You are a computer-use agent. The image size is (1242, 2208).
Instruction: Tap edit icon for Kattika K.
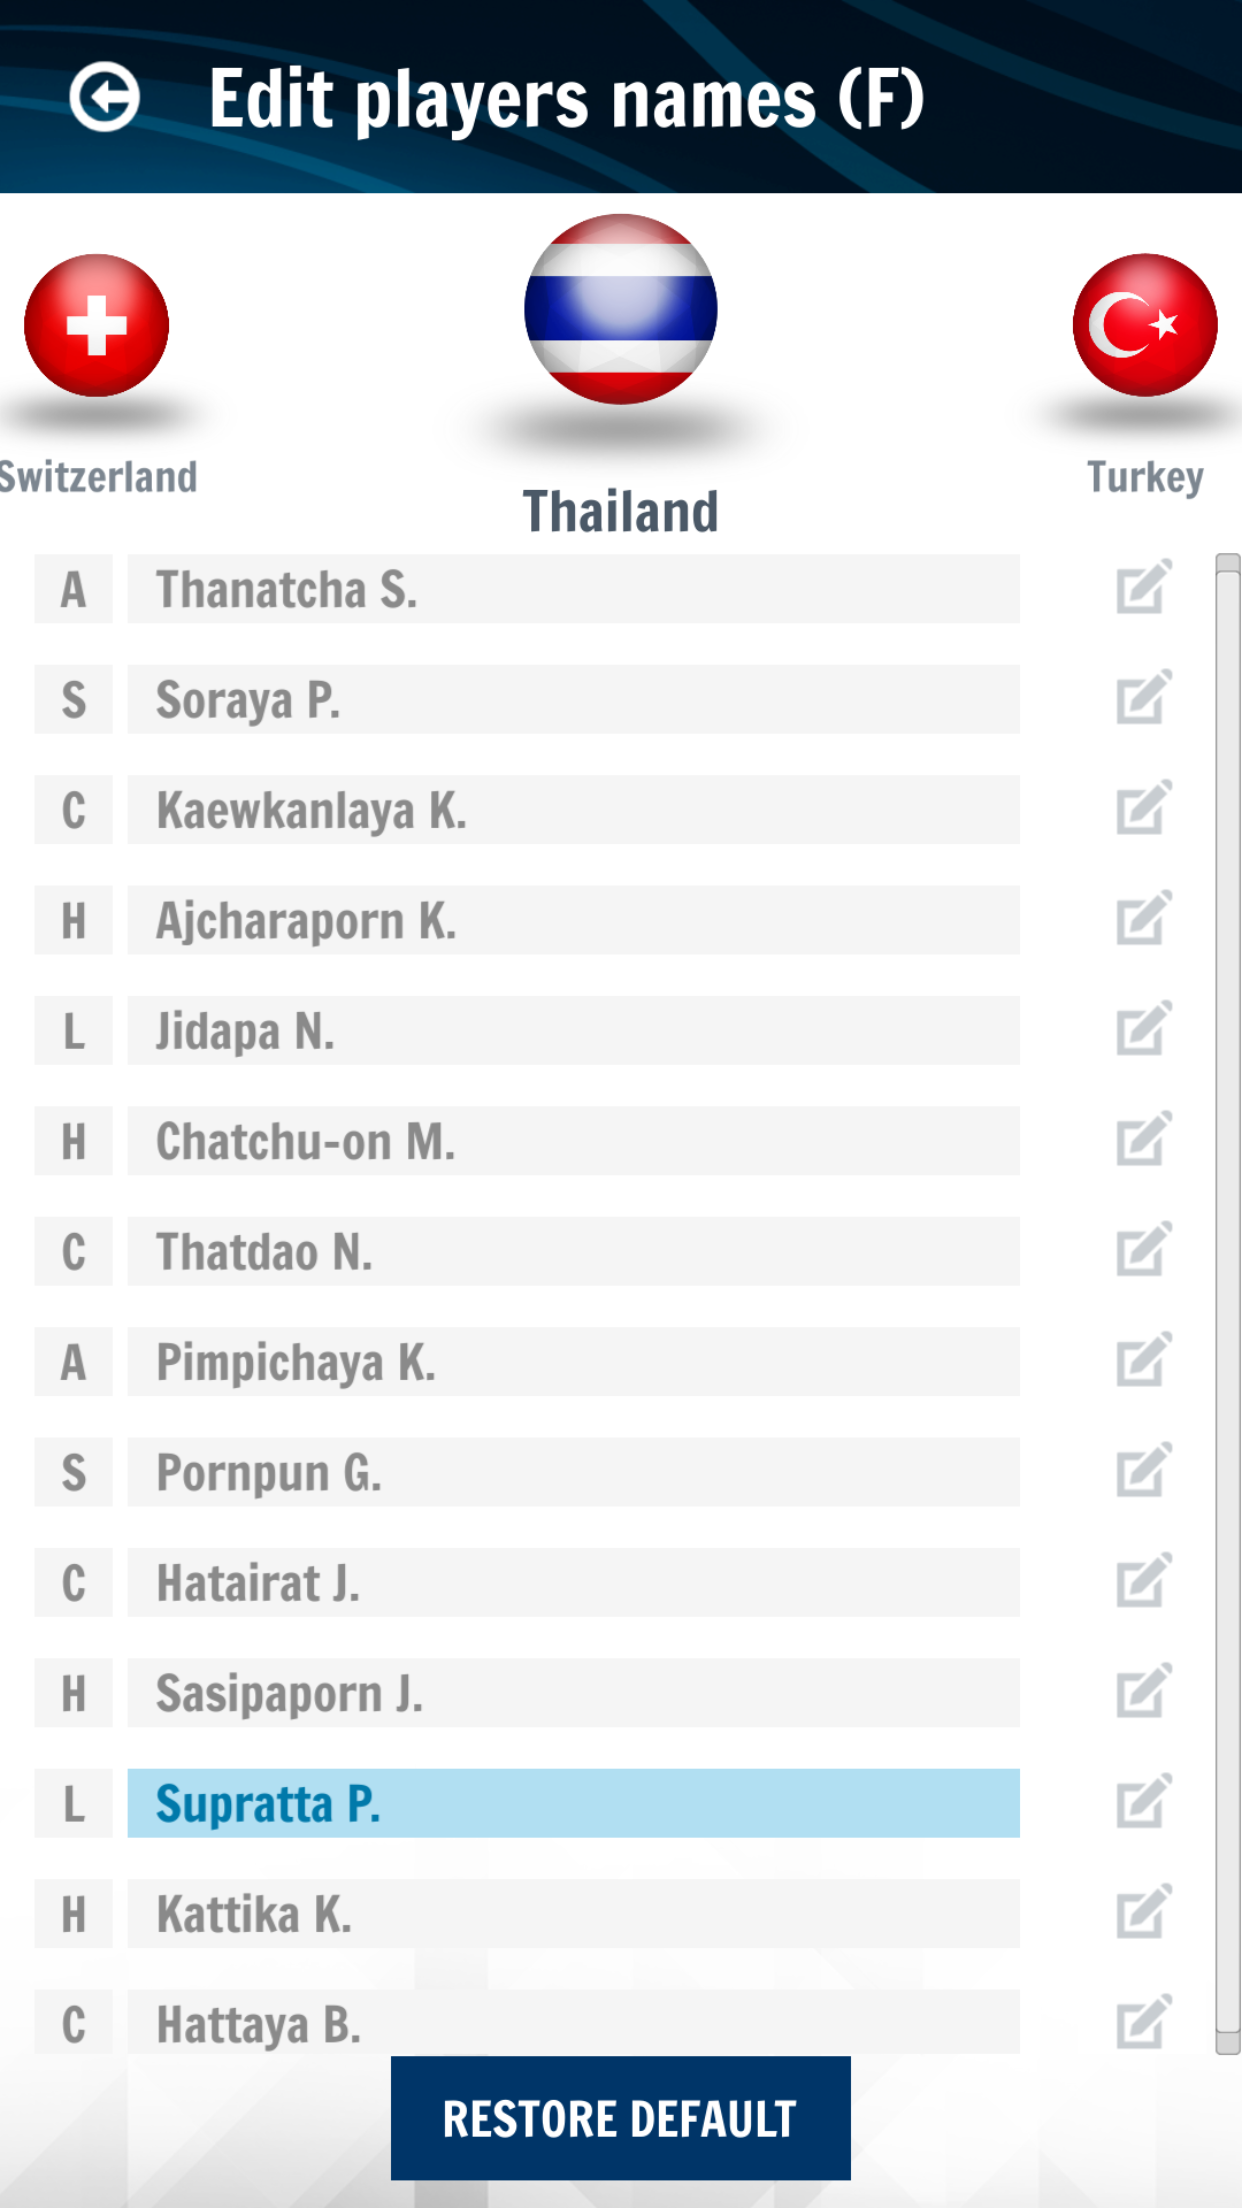(x=1143, y=1912)
